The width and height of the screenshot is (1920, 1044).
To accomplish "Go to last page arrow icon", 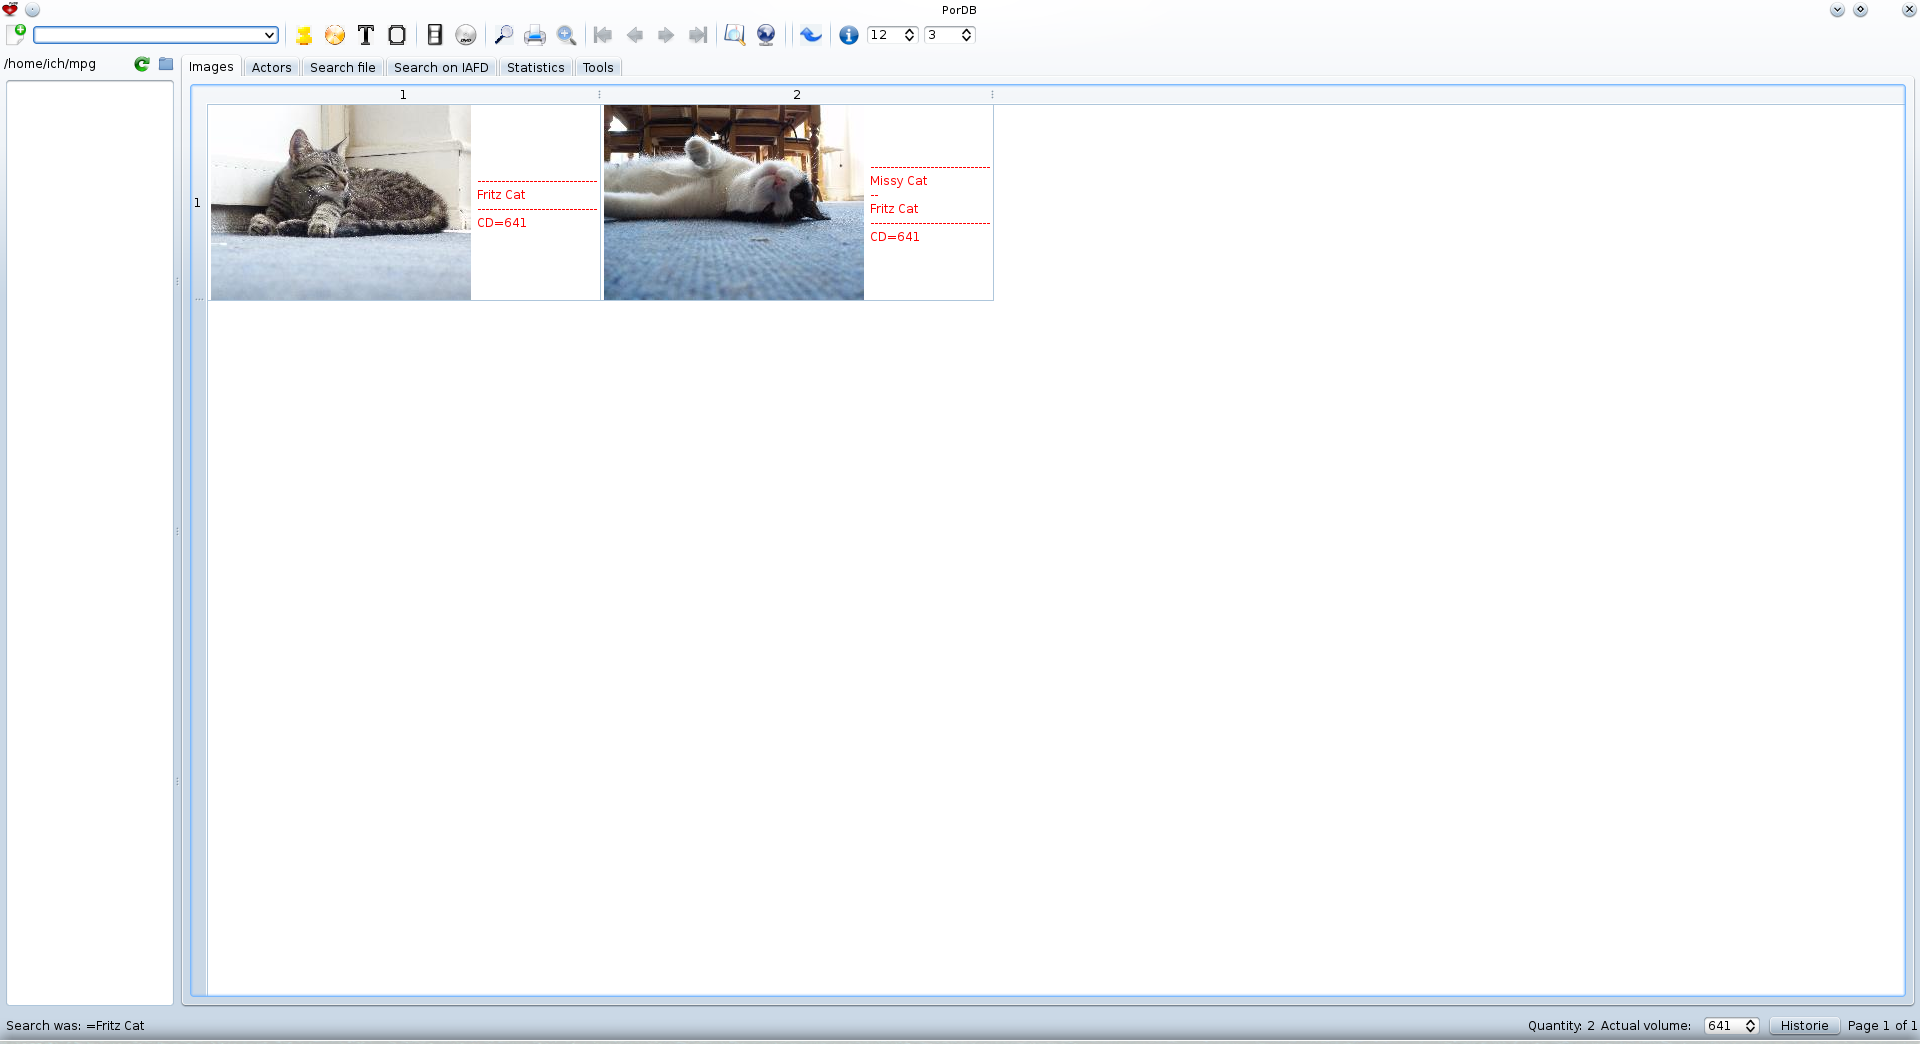I will coord(698,35).
